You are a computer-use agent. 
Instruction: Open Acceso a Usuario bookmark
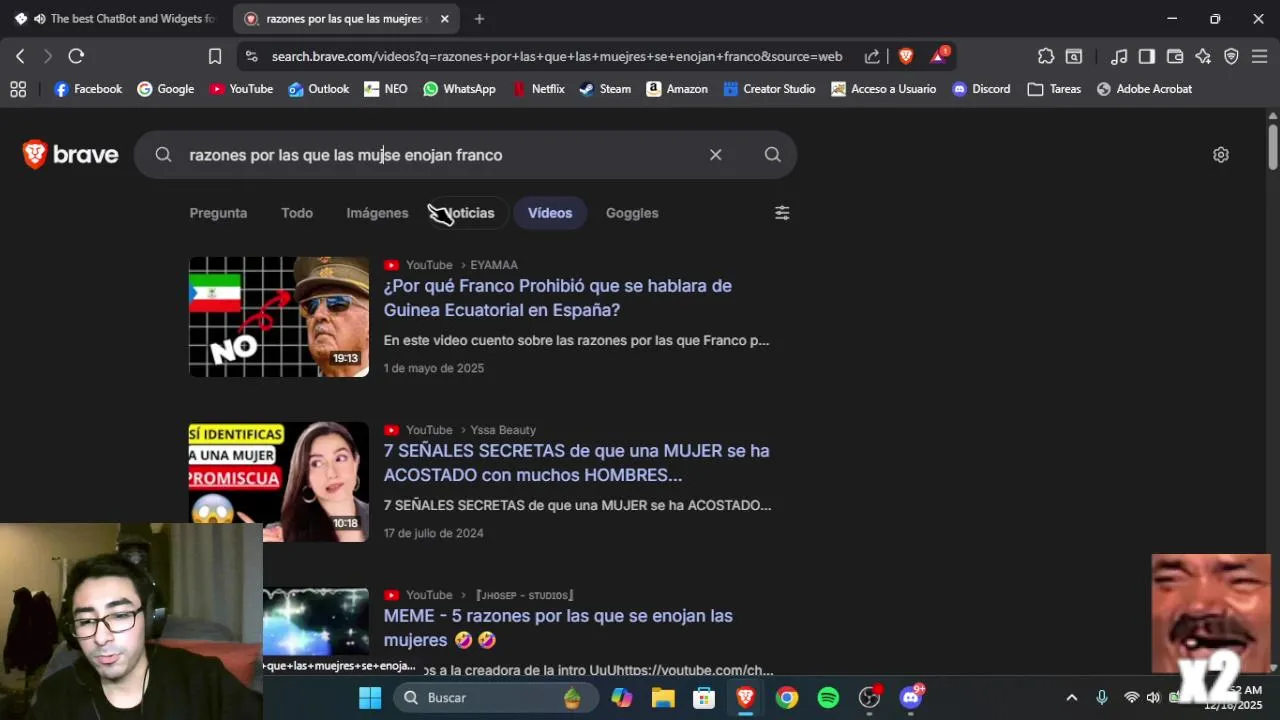point(883,89)
